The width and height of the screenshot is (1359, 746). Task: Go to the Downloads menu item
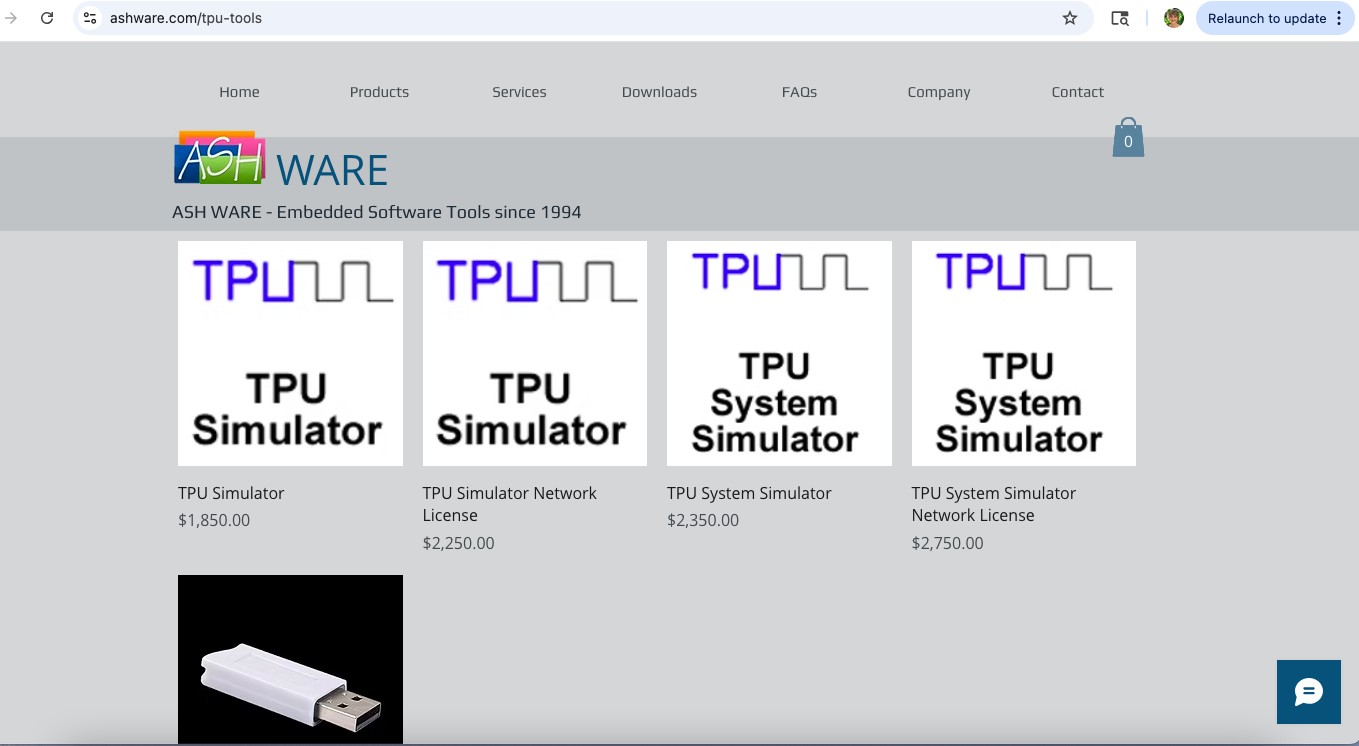tap(659, 92)
